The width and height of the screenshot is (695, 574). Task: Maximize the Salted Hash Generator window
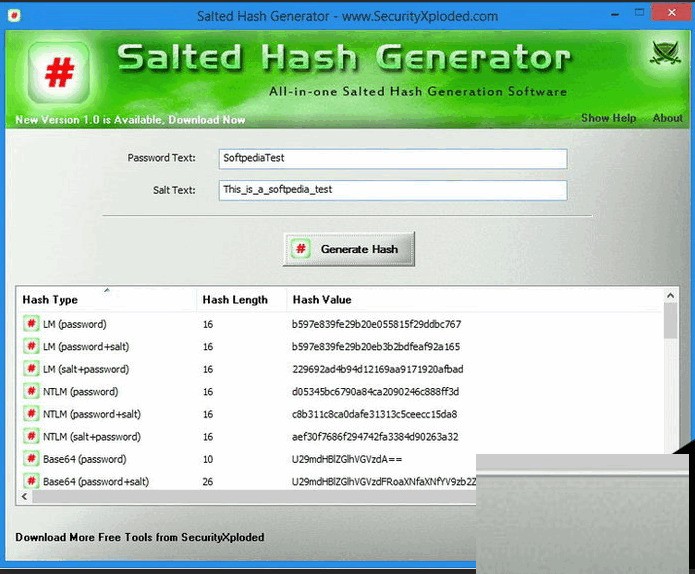click(x=640, y=13)
